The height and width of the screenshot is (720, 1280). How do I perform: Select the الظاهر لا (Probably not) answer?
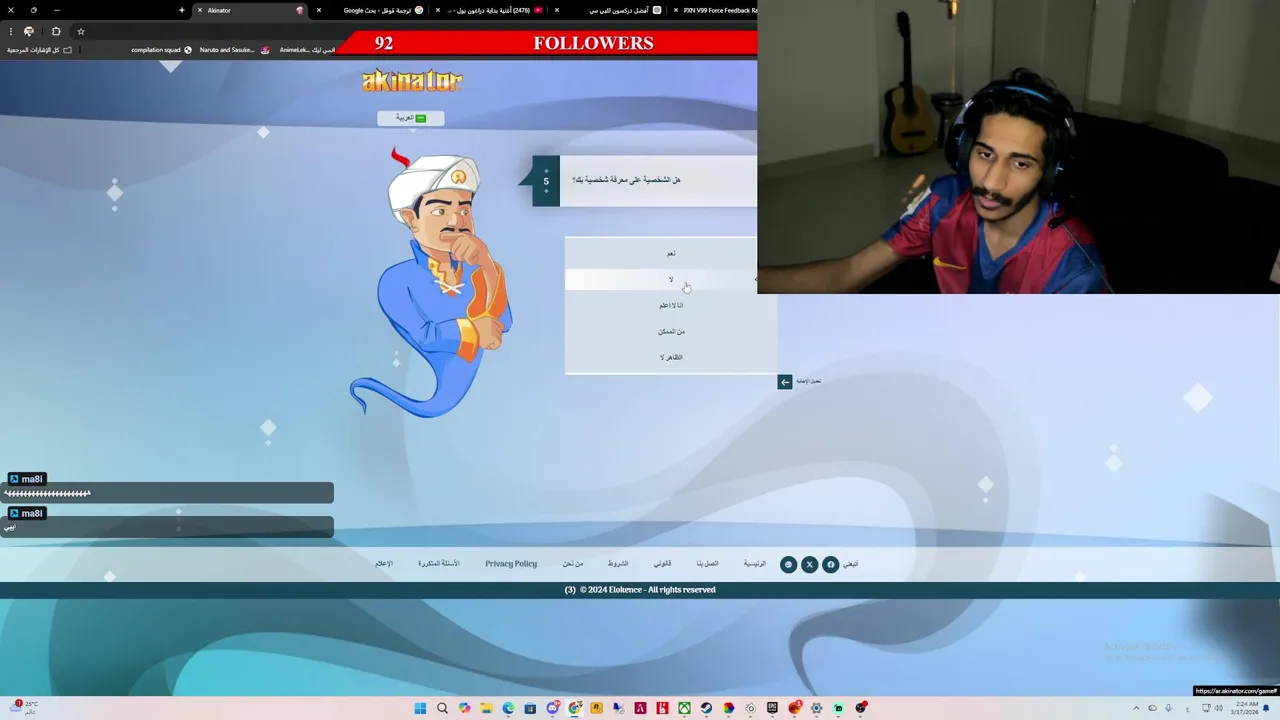coord(671,357)
